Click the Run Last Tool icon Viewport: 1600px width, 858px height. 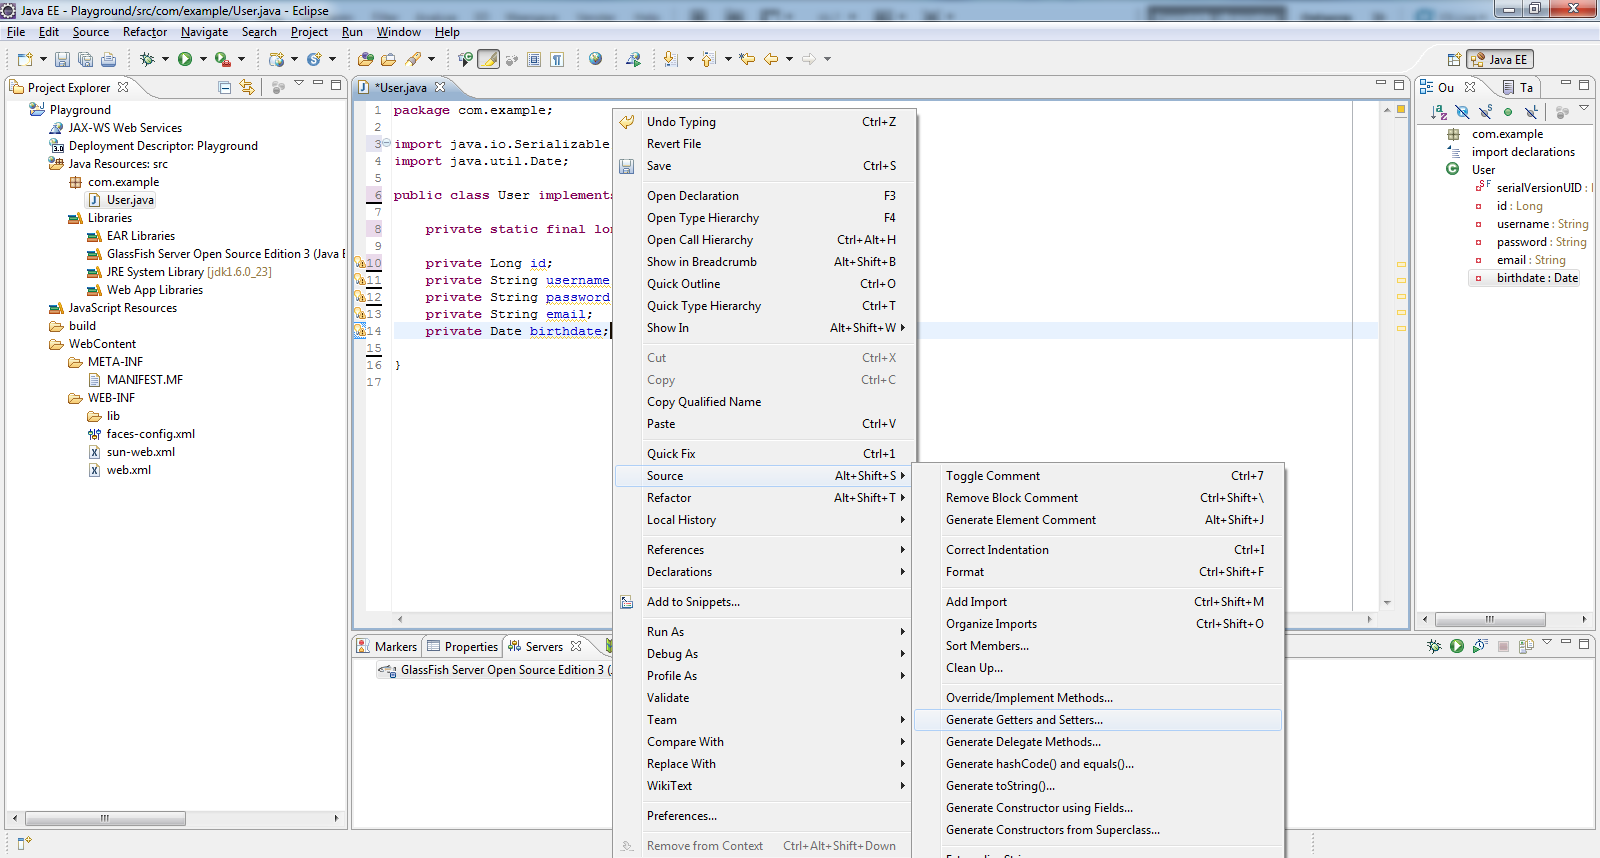(x=222, y=59)
